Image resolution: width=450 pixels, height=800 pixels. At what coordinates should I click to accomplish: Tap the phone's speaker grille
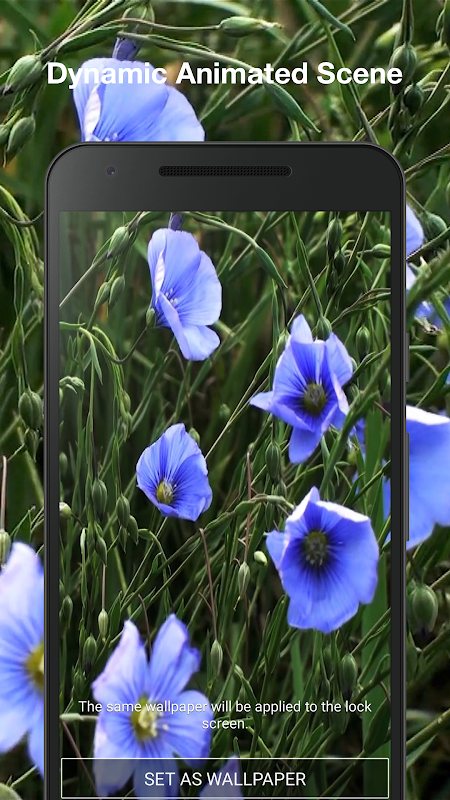coord(225,171)
